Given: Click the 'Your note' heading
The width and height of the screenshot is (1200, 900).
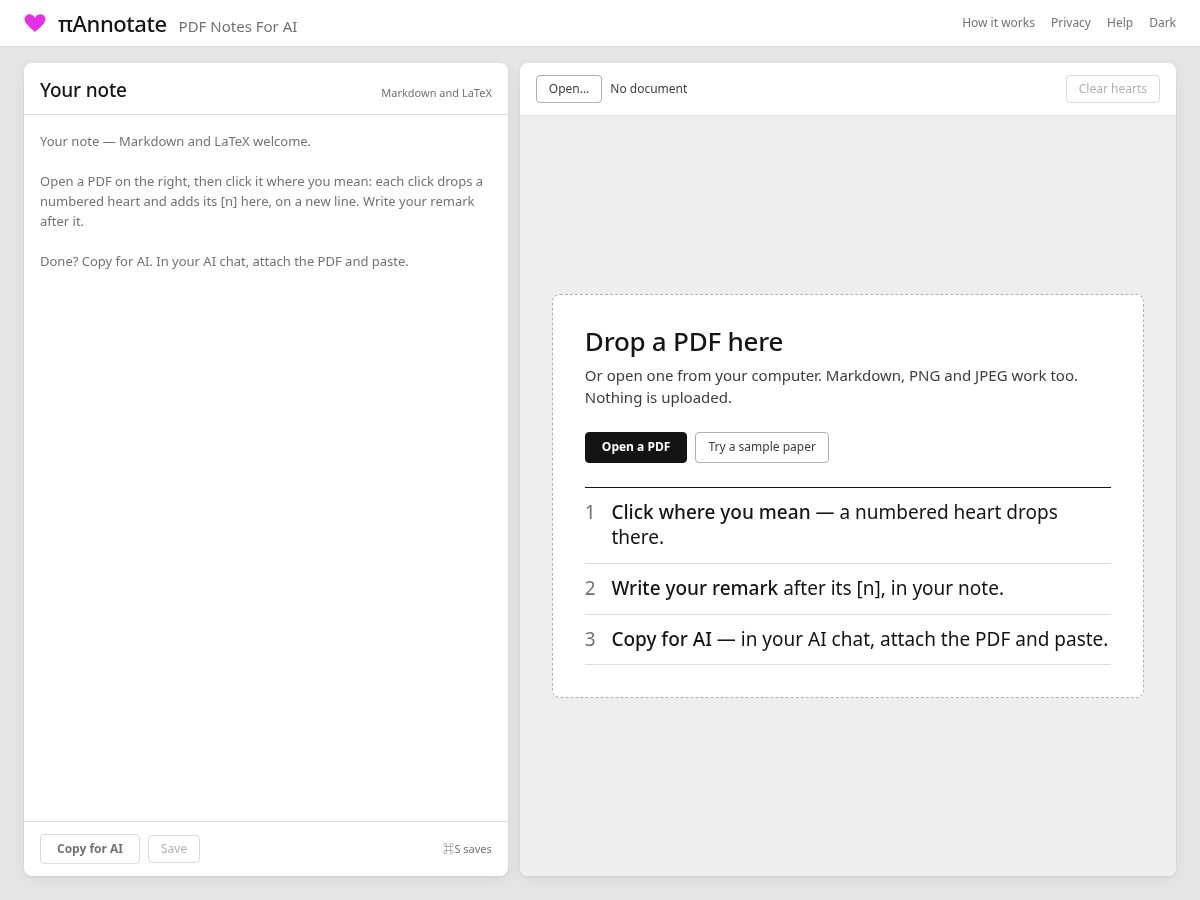Looking at the screenshot, I should (83, 90).
